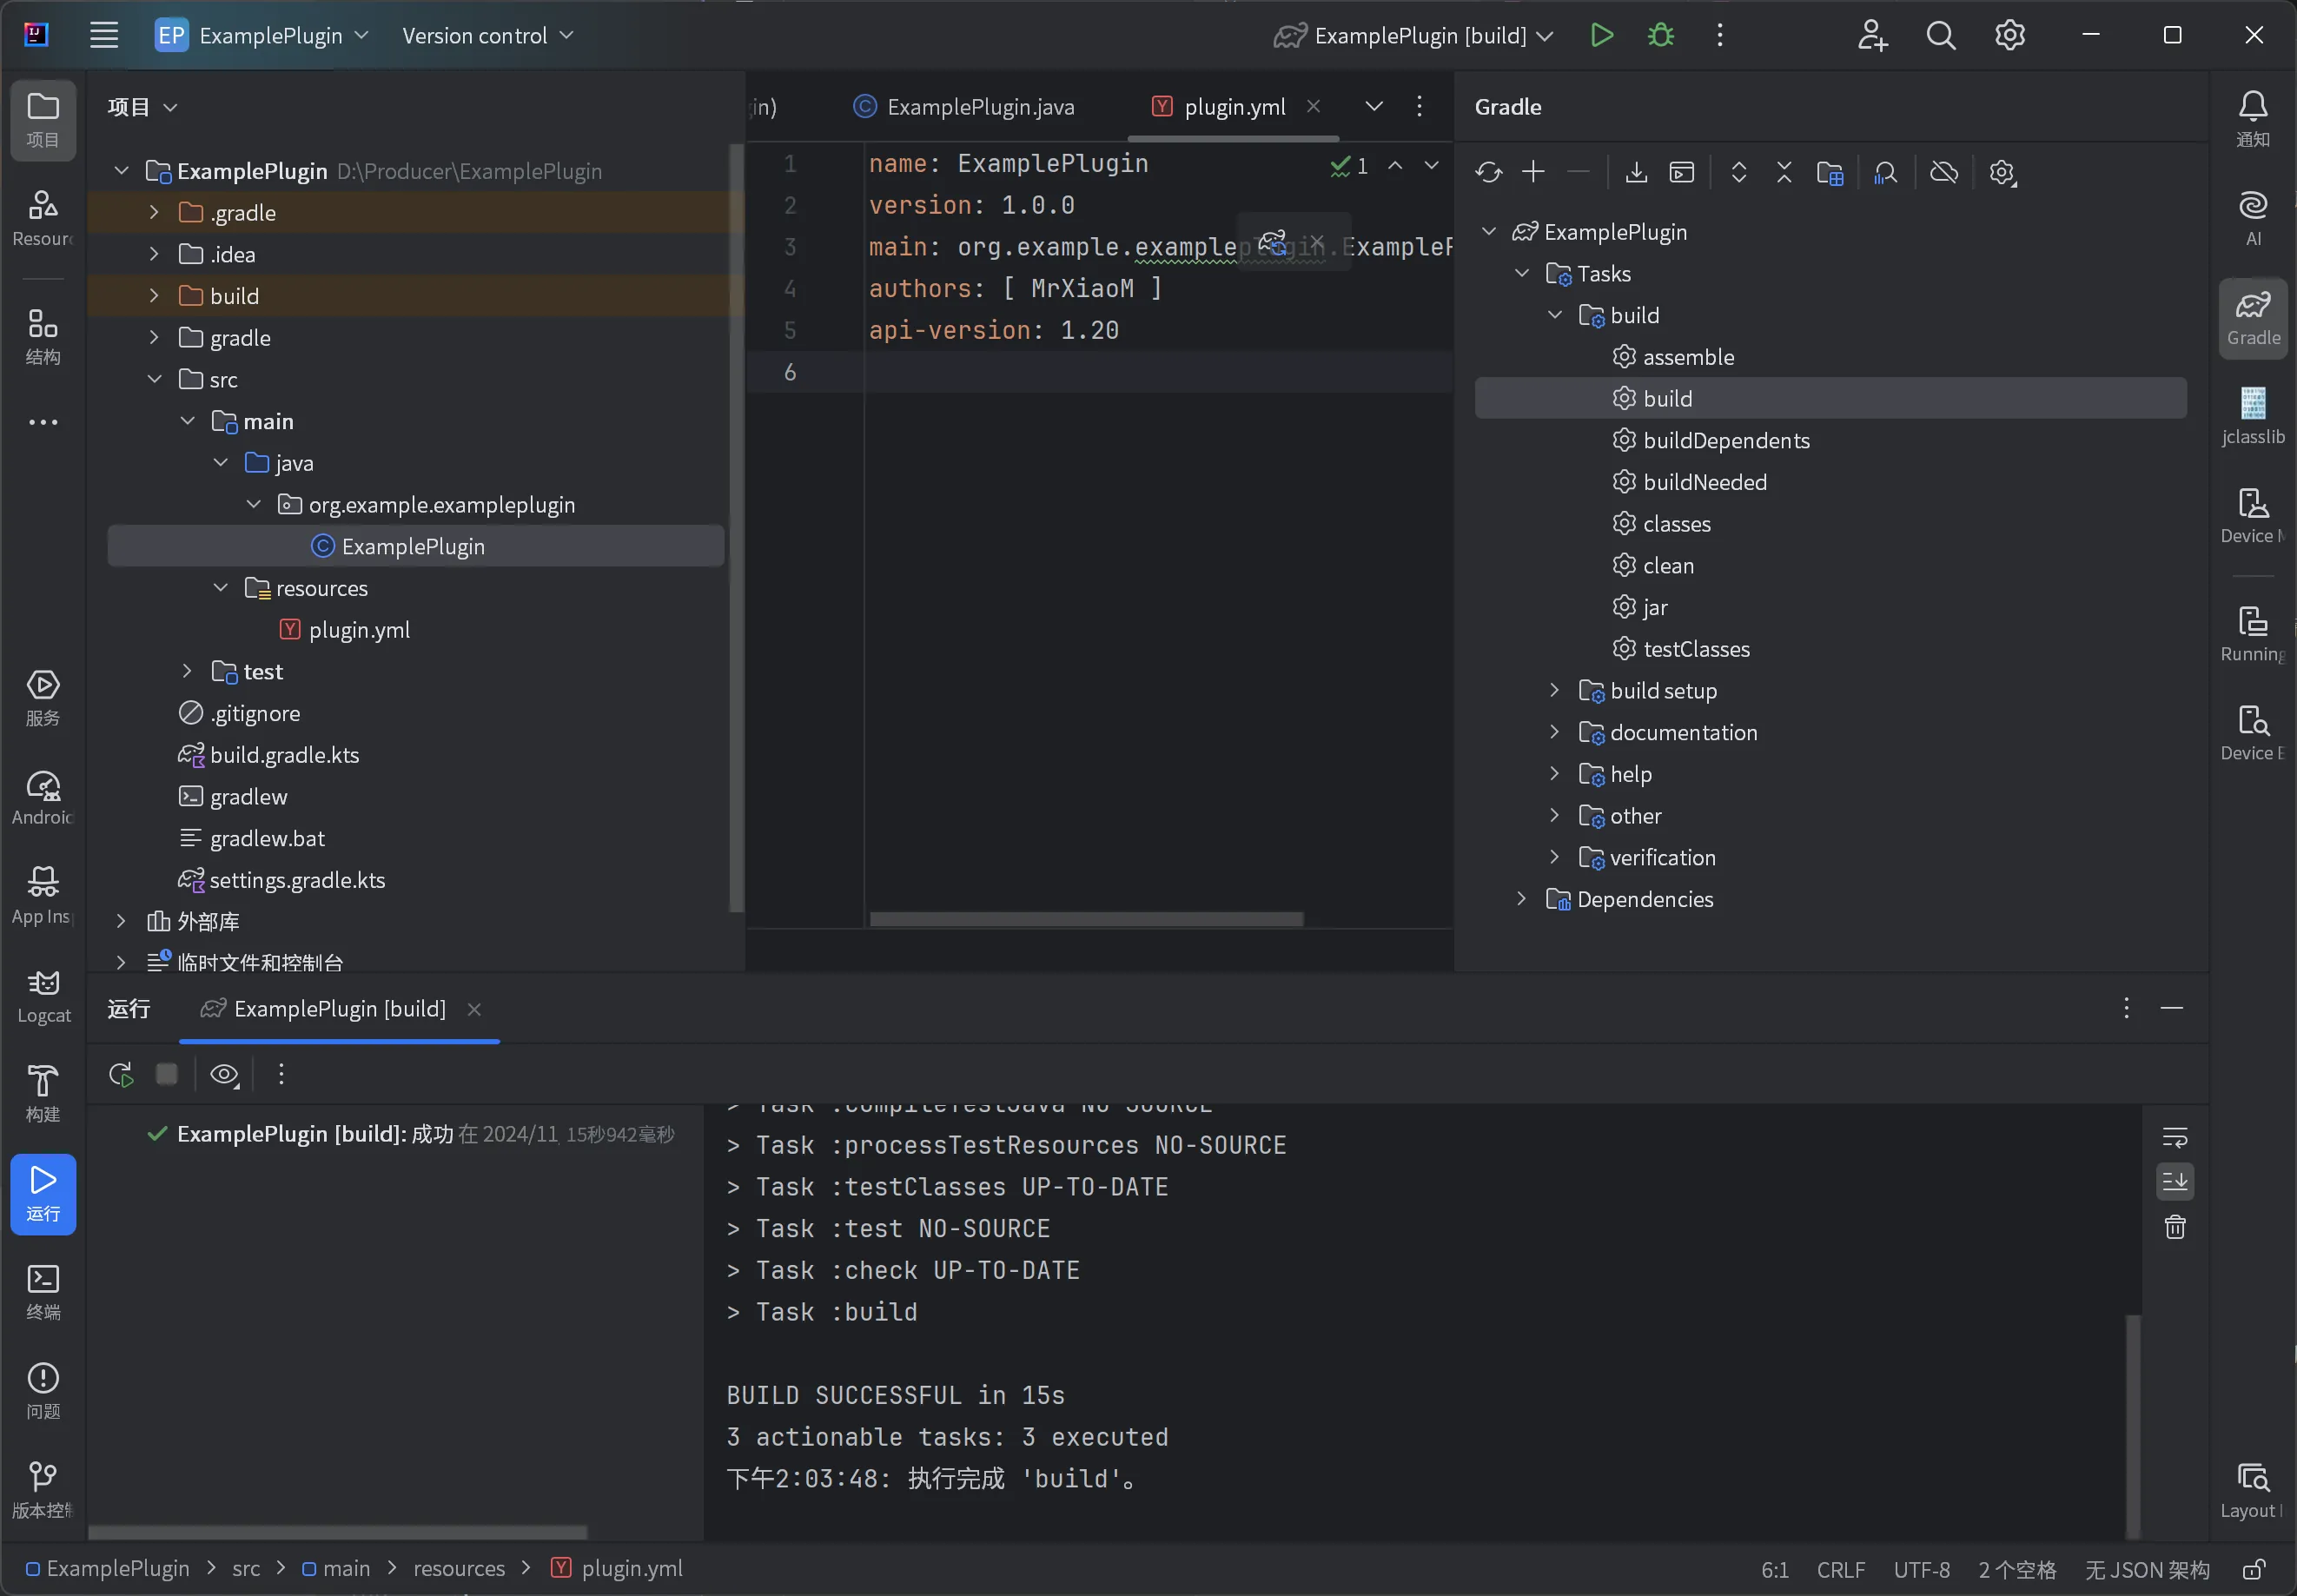This screenshot has height=1596, width=2297.
Task: Toggle the Project tool window button
Action: click(x=43, y=120)
